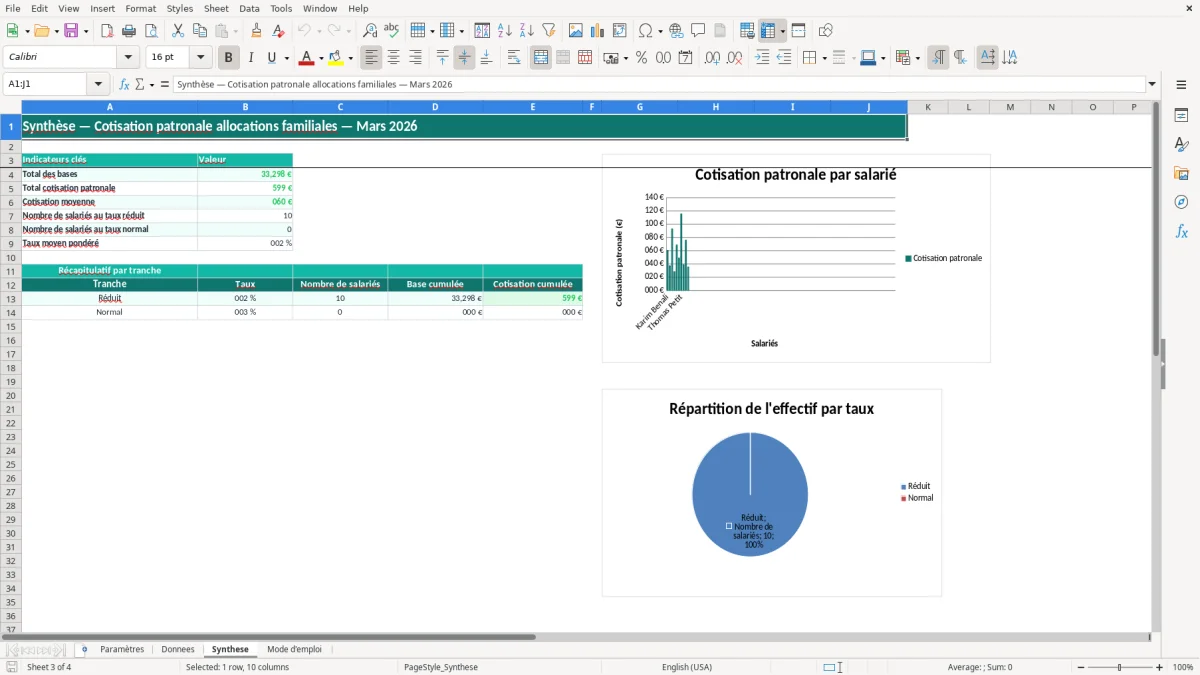Click the pie chart Répartition de l'effectif
1200x675 pixels.
coord(772,493)
